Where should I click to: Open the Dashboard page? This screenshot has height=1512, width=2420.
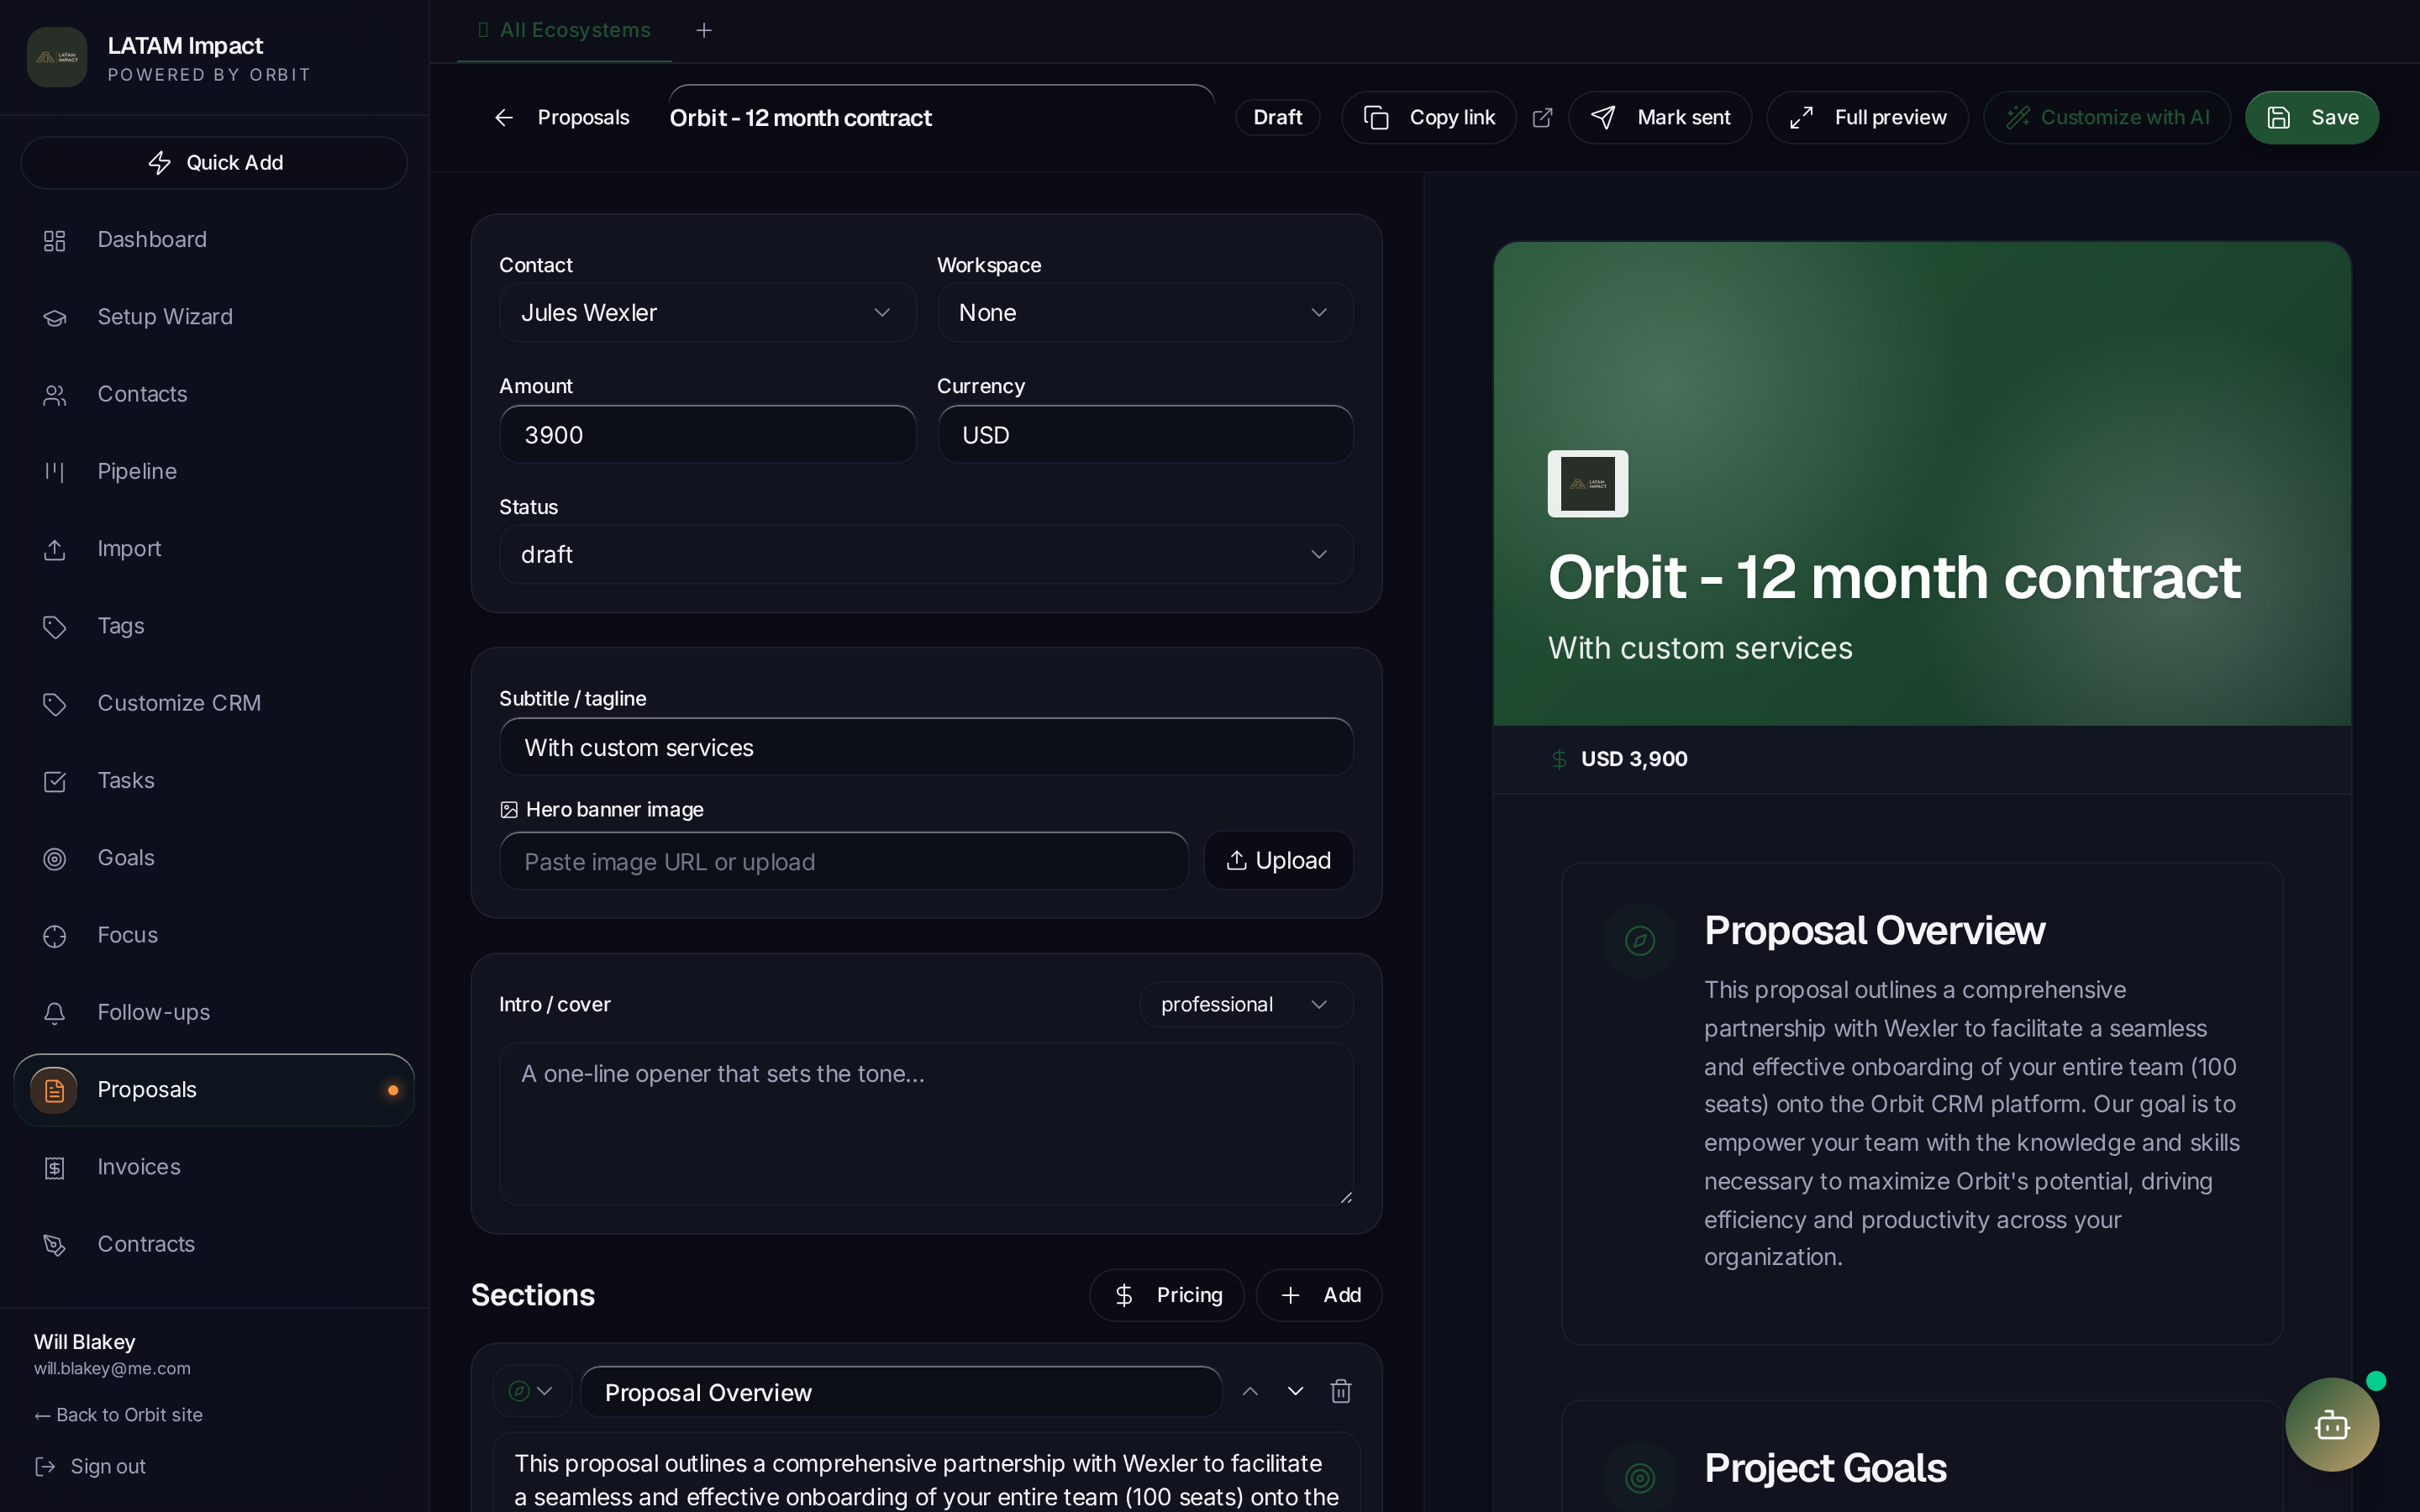coord(214,240)
